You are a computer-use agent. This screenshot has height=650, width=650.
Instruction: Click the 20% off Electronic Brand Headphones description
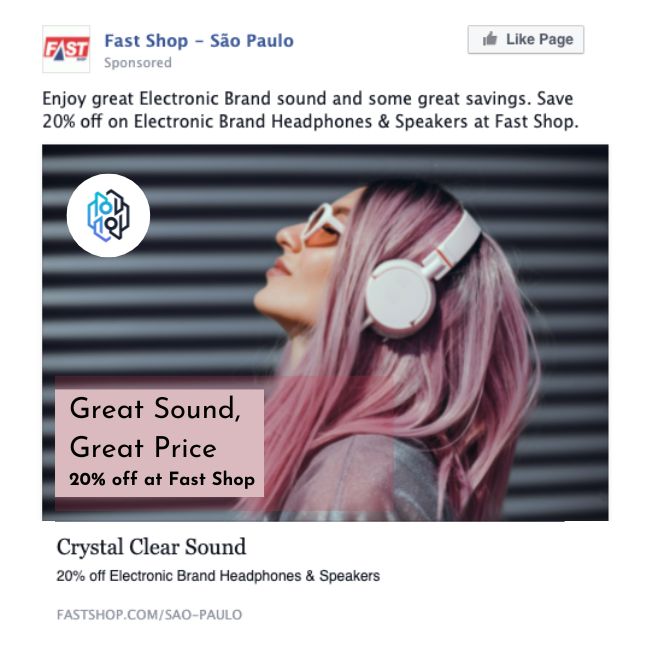(x=218, y=576)
